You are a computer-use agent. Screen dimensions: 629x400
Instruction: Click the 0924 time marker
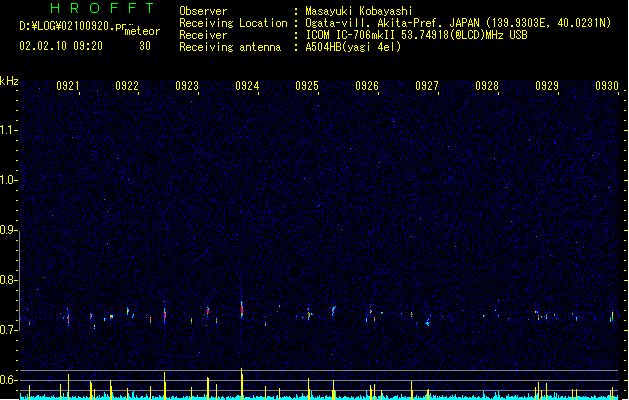point(247,85)
